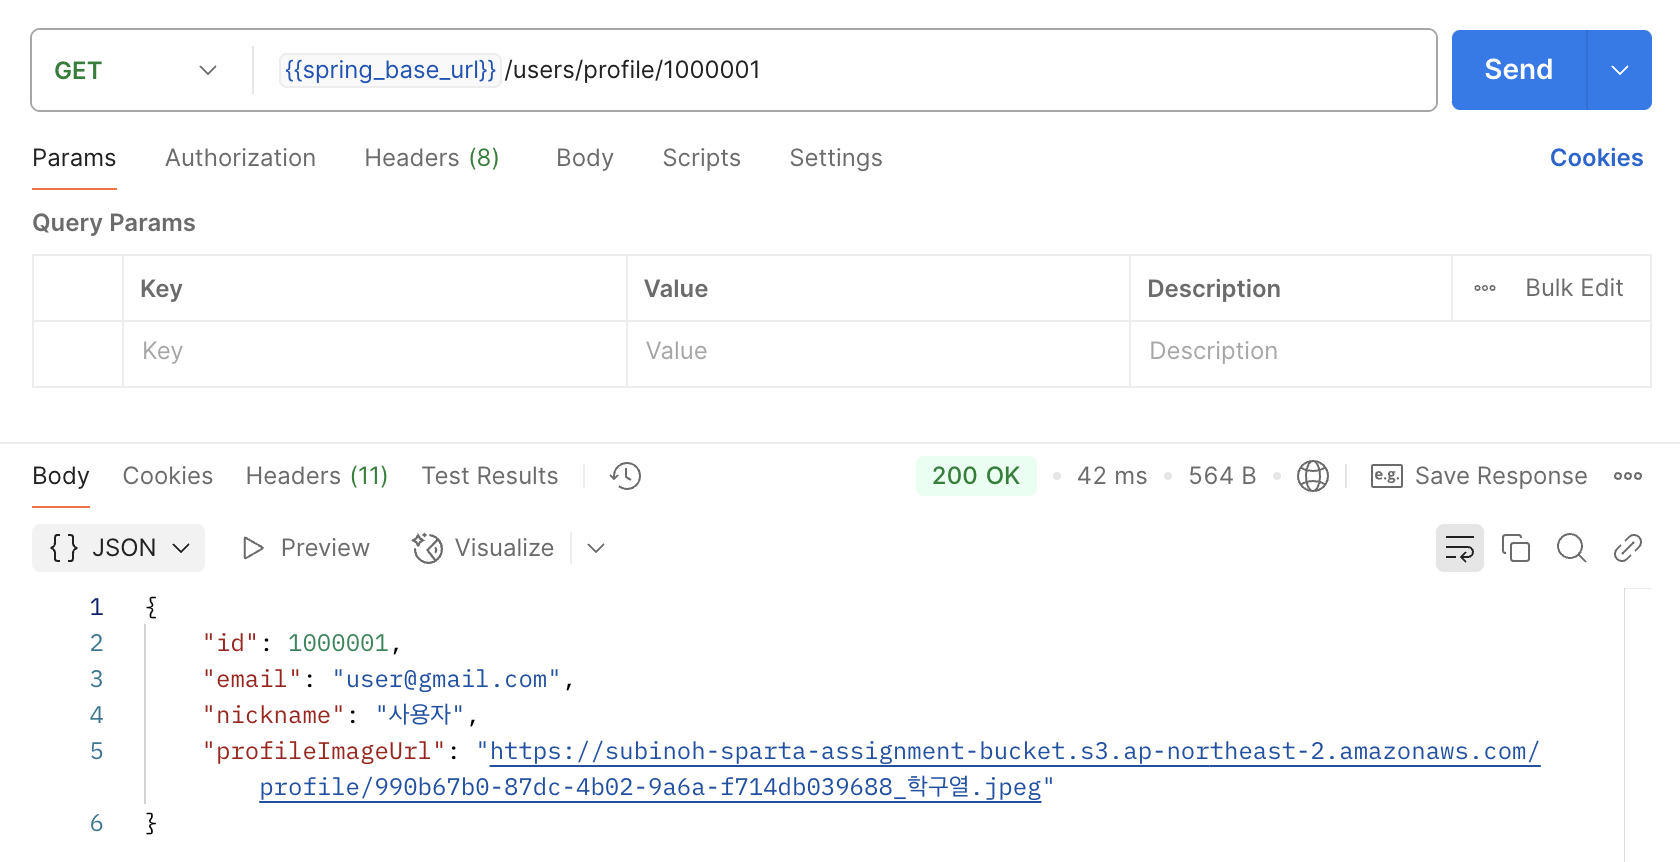
Task: Click the 42 ms response time
Action: coord(1112,476)
